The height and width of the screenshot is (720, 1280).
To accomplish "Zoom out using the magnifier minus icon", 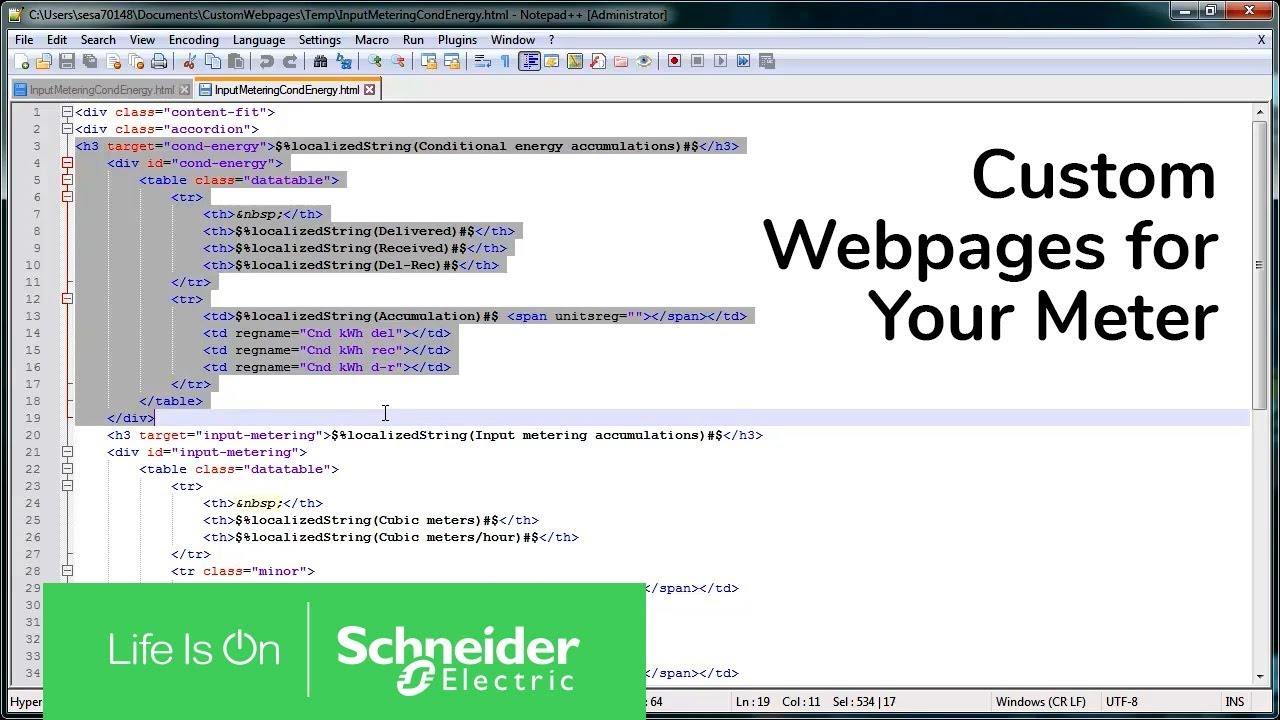I will 398,61.
